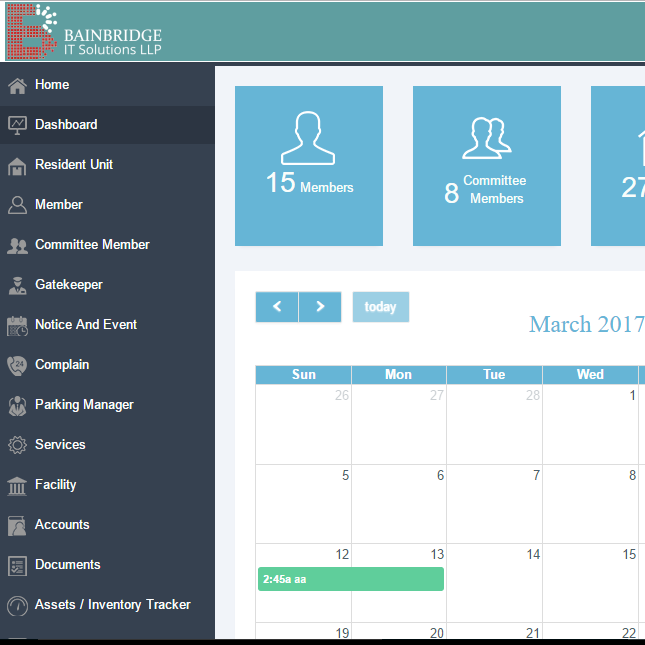The height and width of the screenshot is (645, 645).
Task: Select March 14 calendar cell
Action: (x=494, y=583)
